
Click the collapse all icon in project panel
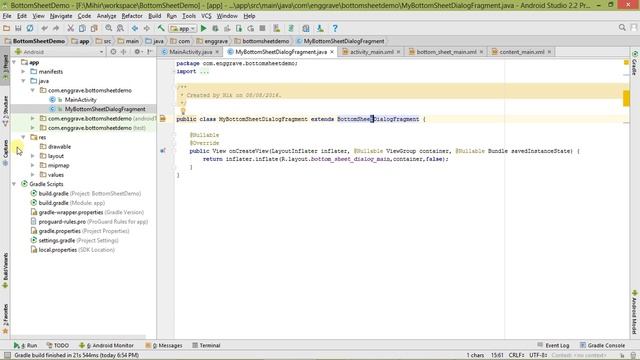124,52
